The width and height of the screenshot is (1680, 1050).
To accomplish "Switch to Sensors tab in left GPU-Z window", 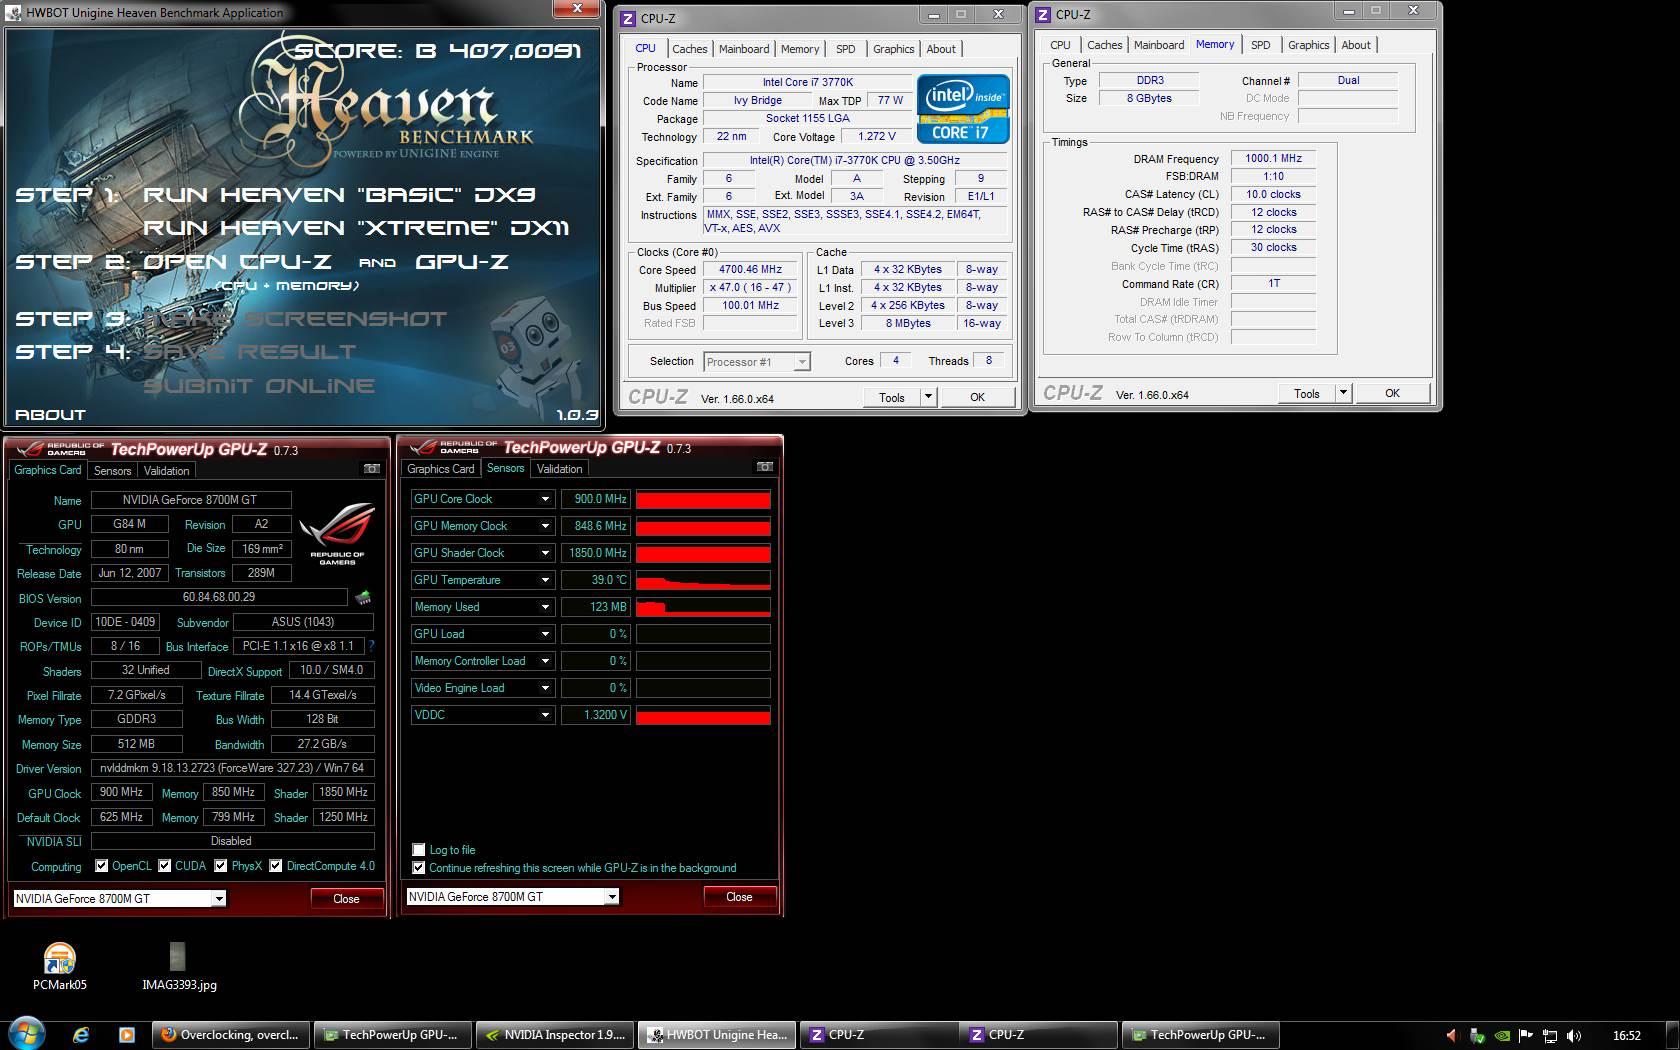I will 112,471.
